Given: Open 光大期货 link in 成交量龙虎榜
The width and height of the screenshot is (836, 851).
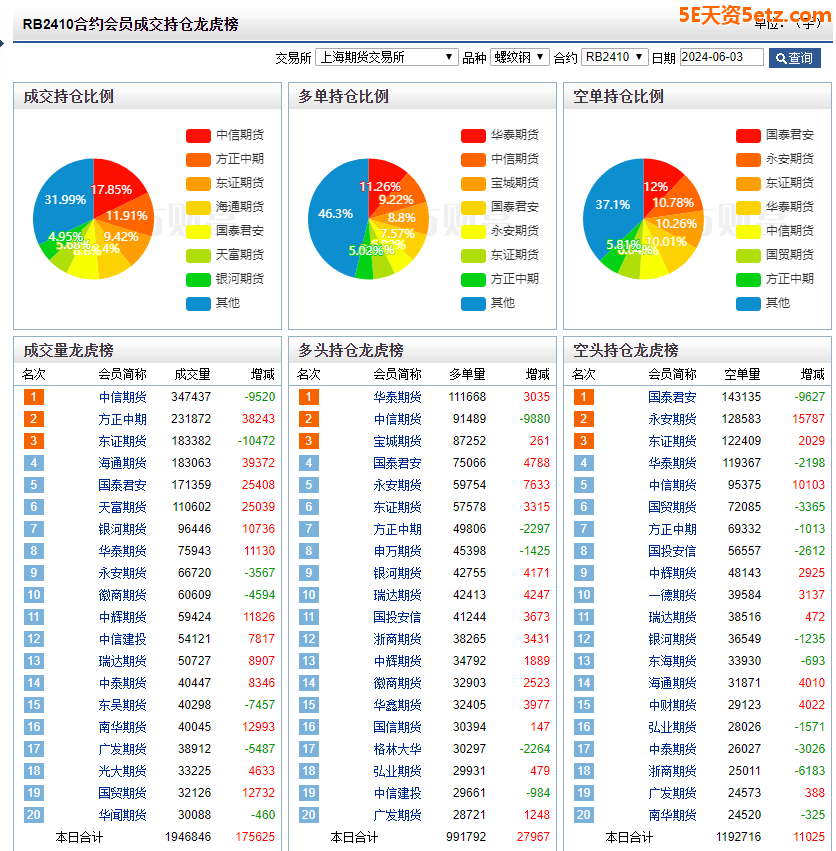Looking at the screenshot, I should (x=122, y=771).
